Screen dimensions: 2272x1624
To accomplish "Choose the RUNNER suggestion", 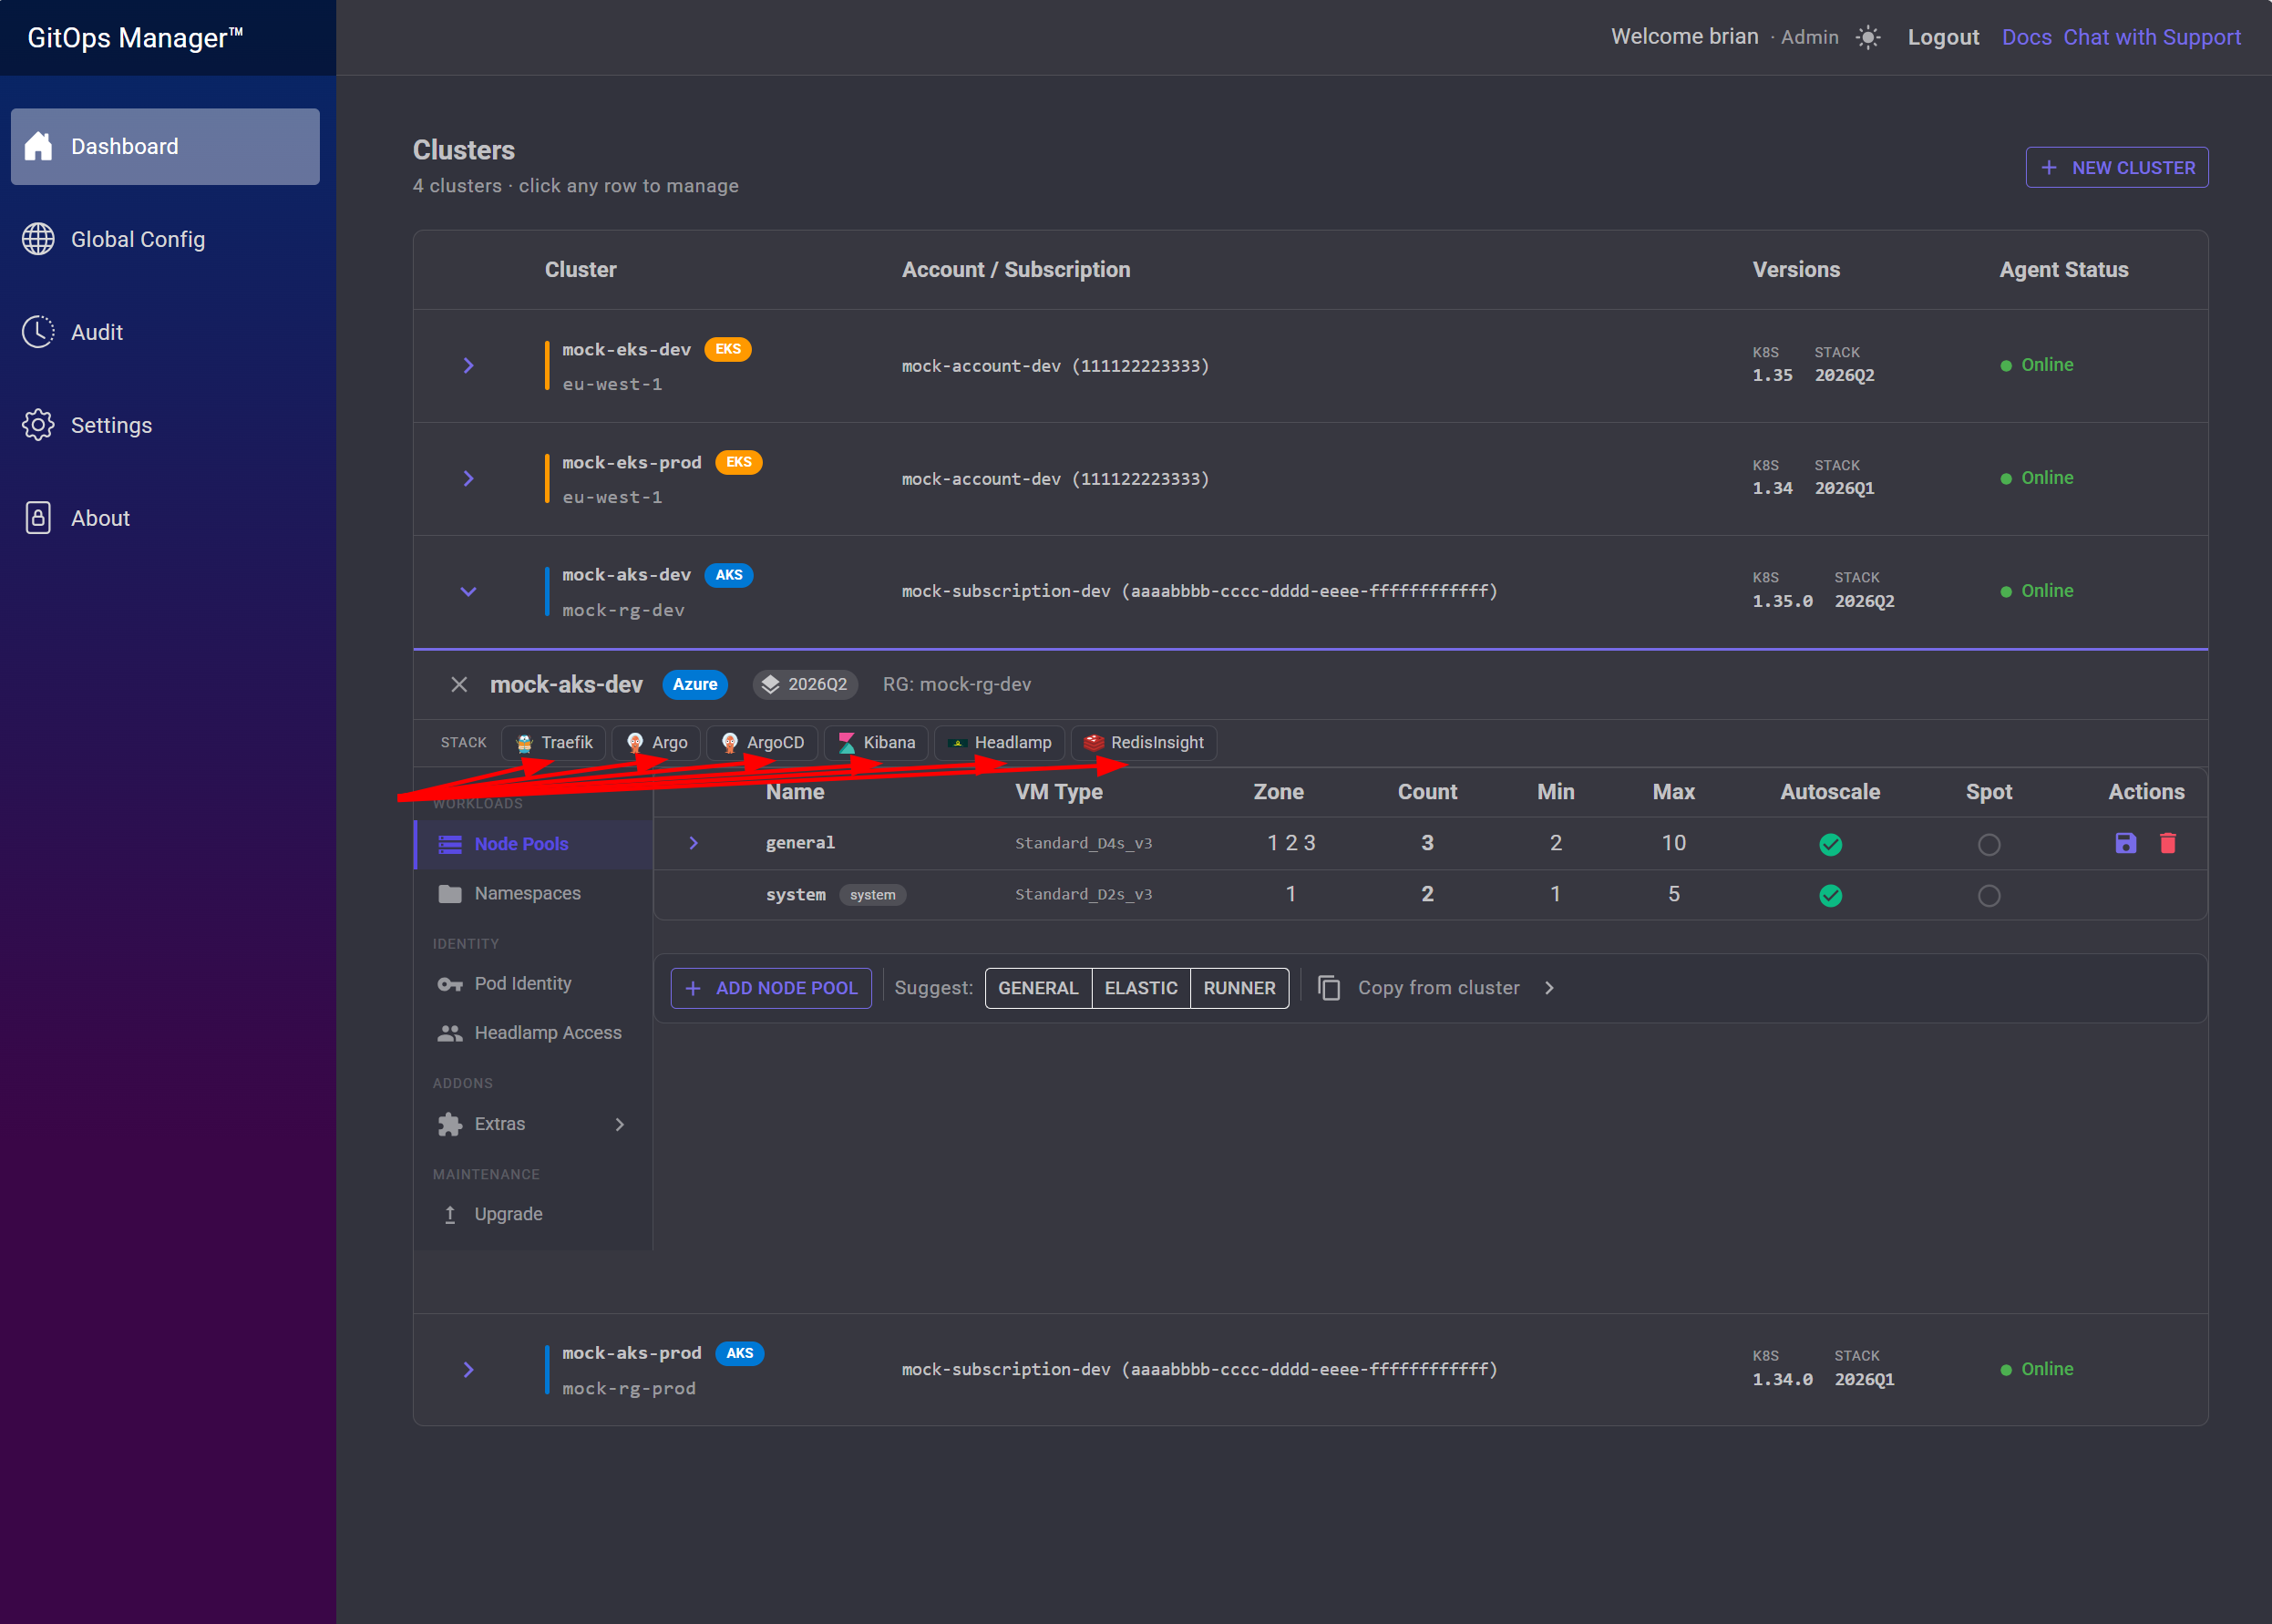I will tap(1239, 988).
